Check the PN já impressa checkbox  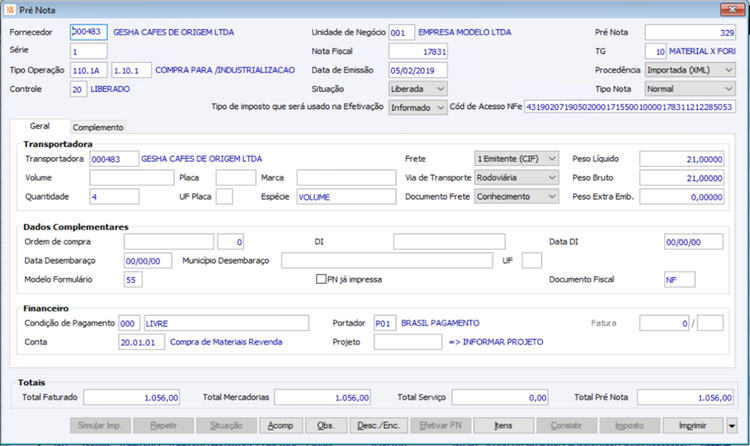click(x=321, y=279)
